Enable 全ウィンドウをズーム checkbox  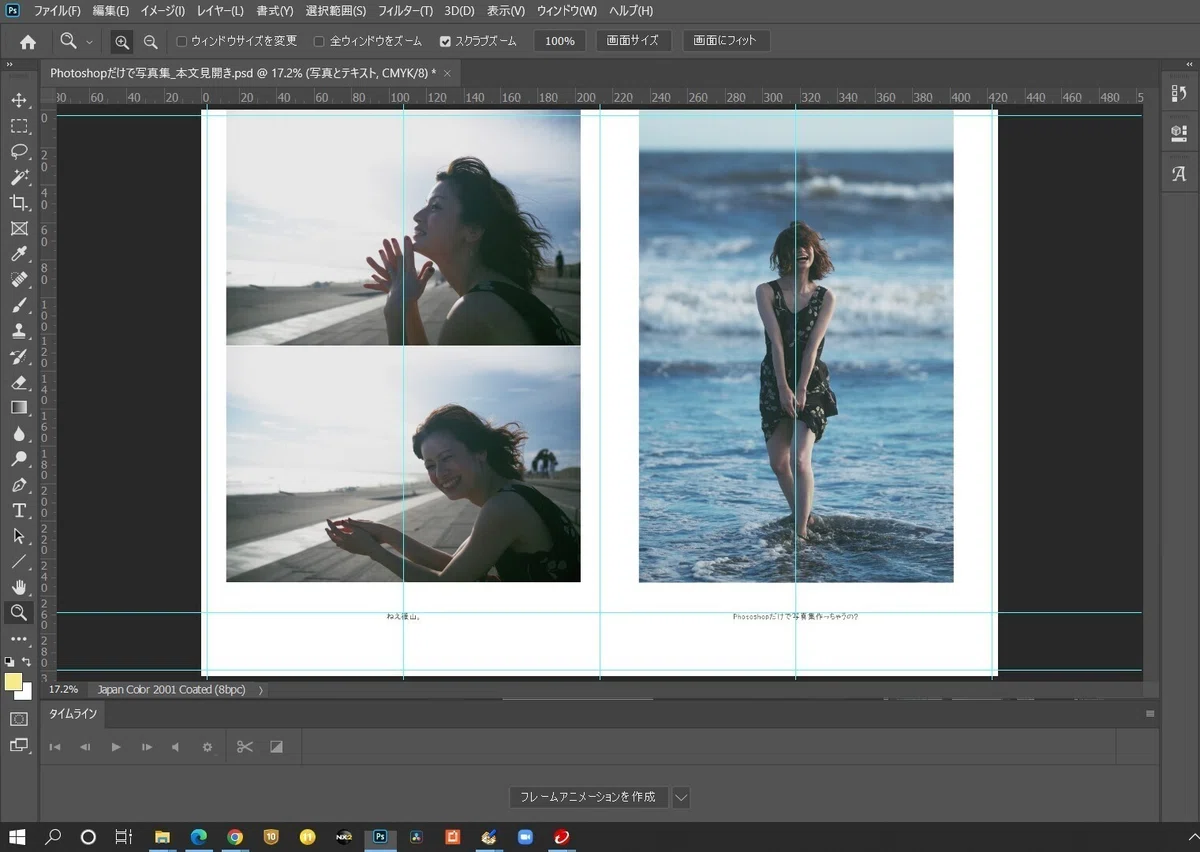click(319, 42)
